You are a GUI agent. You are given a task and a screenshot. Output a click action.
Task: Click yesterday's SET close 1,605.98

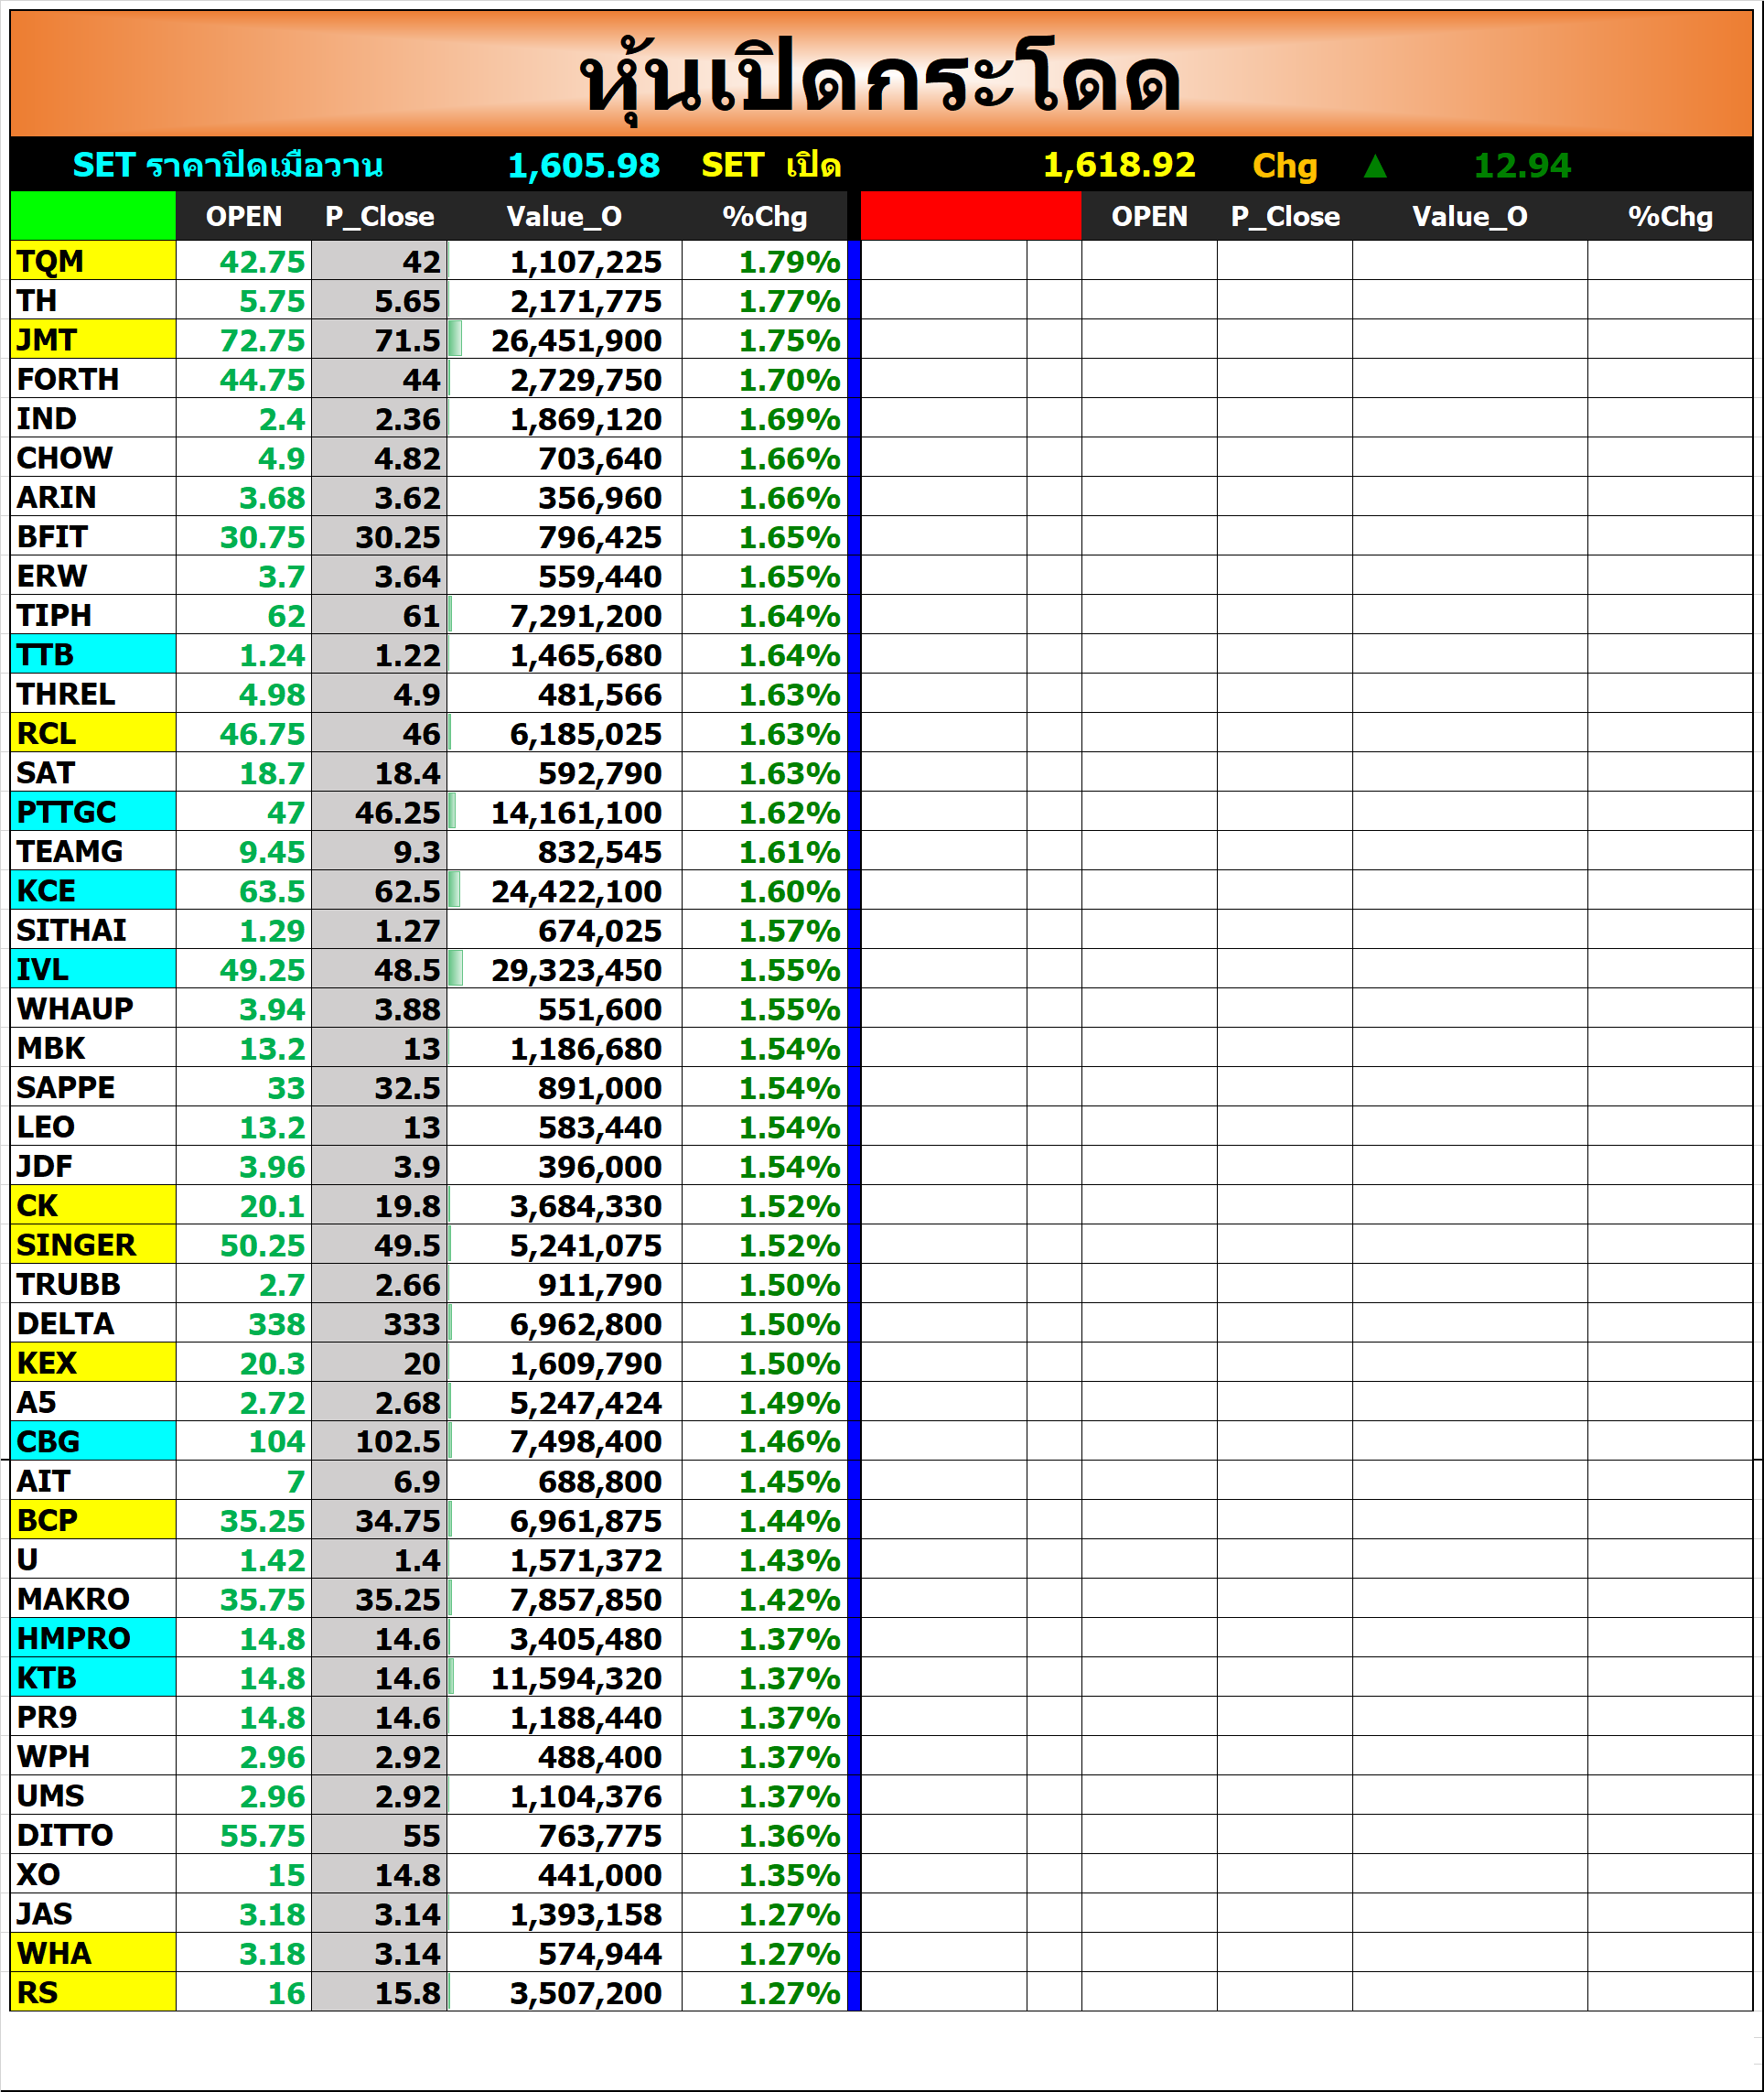click(x=584, y=165)
